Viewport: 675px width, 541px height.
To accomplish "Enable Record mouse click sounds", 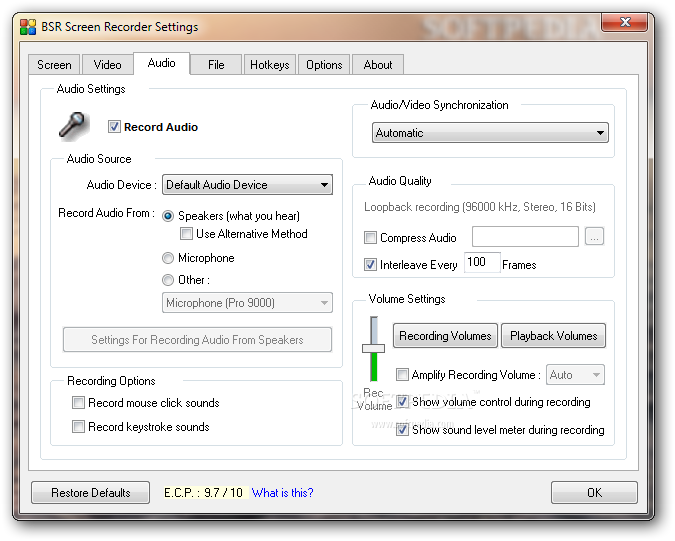I will pyautogui.click(x=78, y=403).
